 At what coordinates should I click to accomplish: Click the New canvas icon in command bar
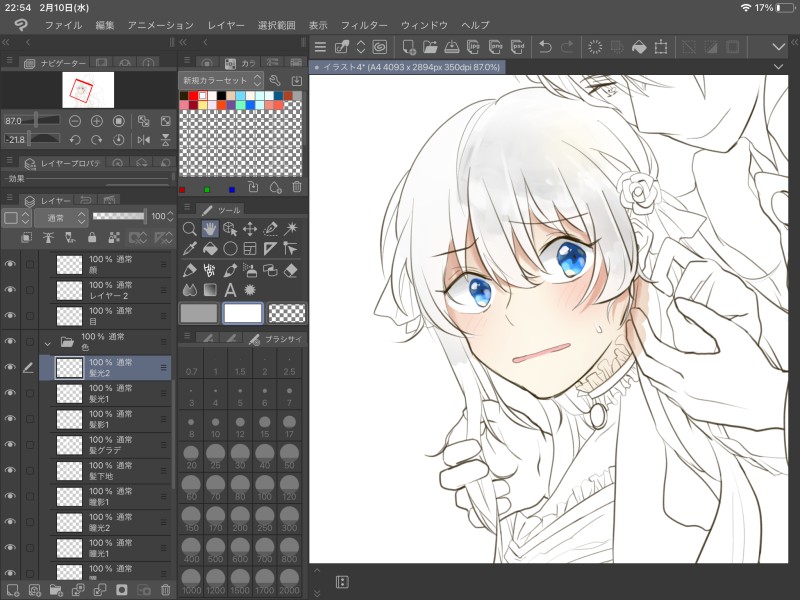pyautogui.click(x=409, y=47)
